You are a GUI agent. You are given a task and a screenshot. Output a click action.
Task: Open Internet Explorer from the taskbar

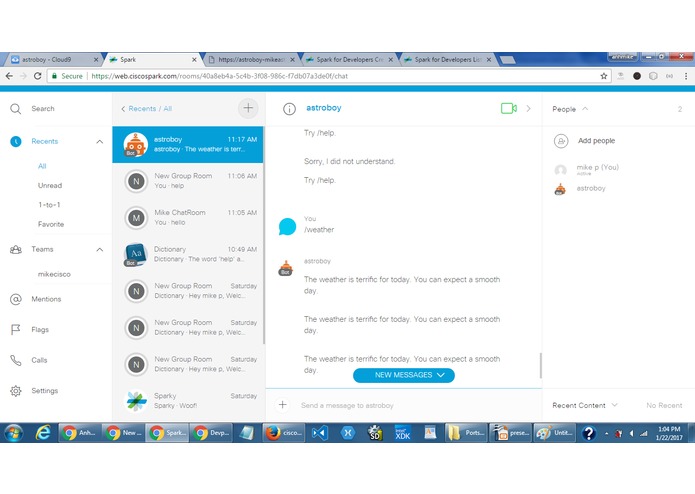[43, 433]
